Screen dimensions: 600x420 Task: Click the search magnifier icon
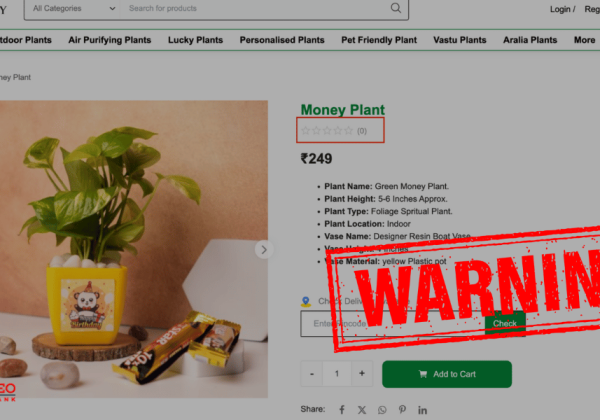[396, 8]
